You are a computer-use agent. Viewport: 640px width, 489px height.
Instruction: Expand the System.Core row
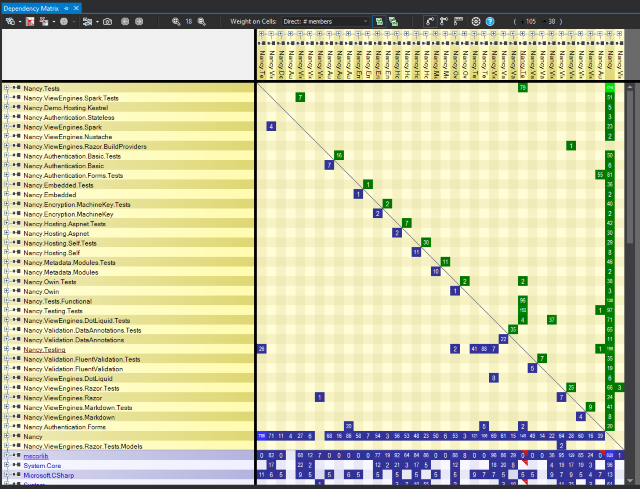click(6, 465)
